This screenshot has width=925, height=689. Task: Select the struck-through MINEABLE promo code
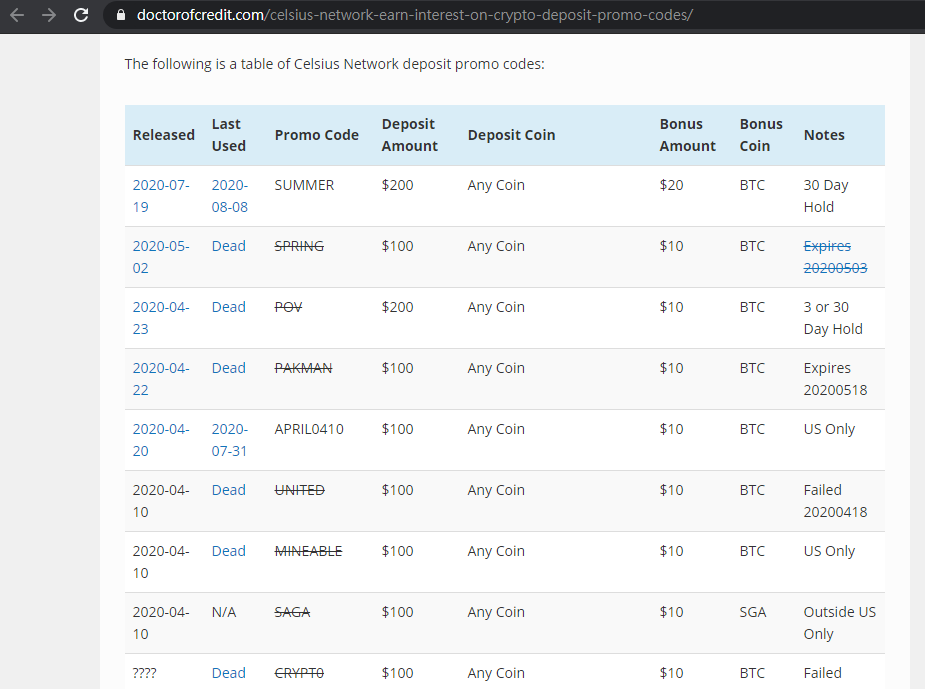309,551
